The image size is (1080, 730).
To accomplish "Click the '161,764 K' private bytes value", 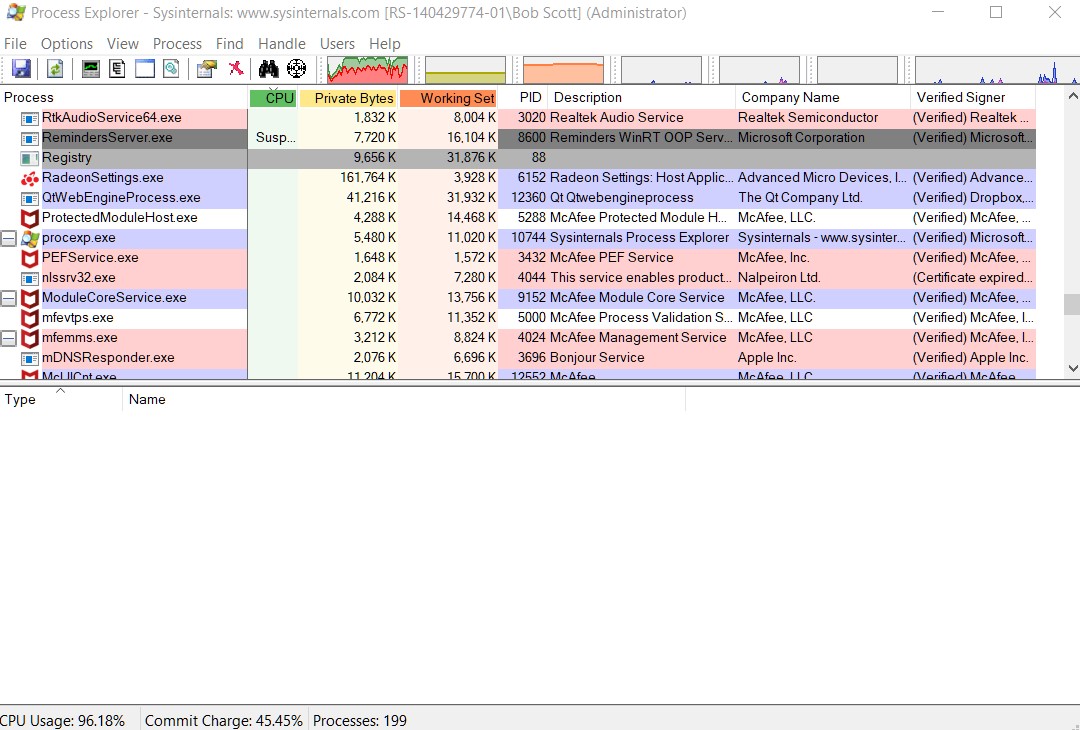I will click(368, 178).
